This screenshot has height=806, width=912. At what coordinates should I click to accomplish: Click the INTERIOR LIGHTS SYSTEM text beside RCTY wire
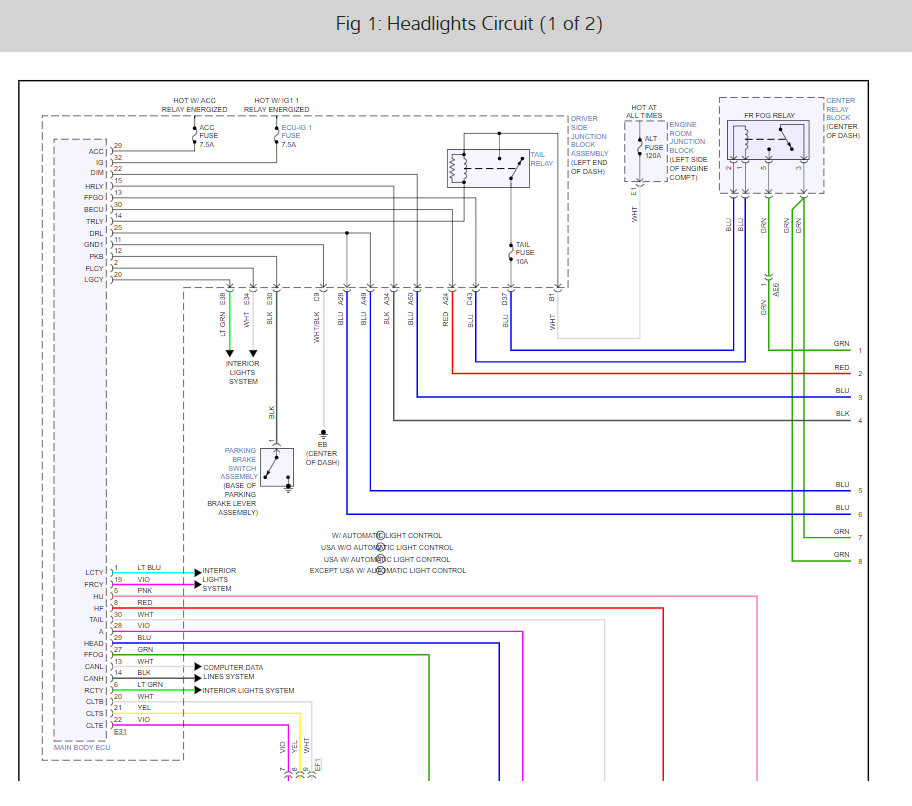coord(248,690)
